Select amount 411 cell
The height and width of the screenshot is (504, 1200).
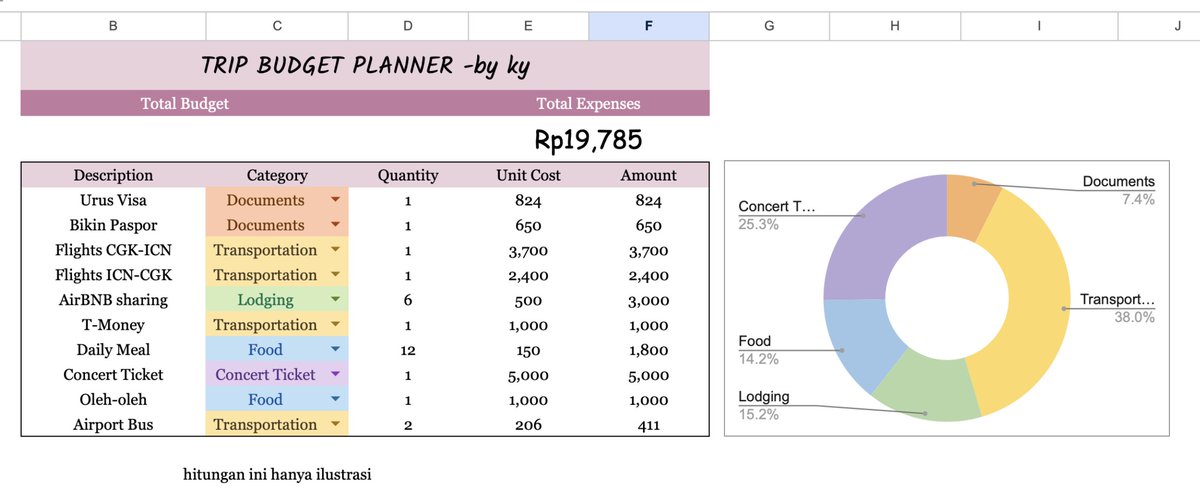(x=648, y=425)
